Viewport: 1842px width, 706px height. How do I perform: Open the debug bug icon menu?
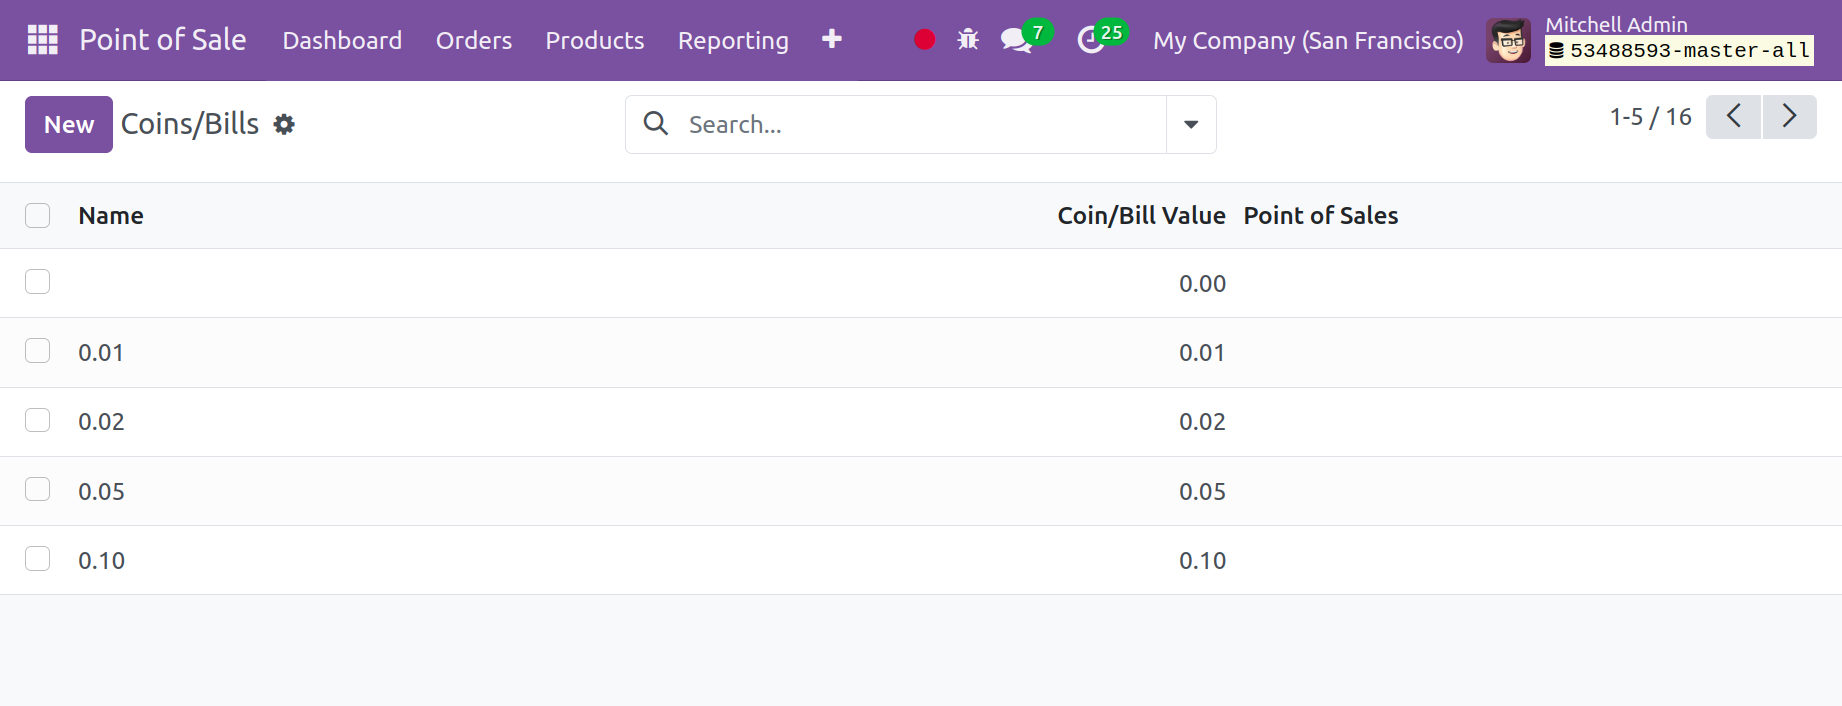click(x=967, y=40)
